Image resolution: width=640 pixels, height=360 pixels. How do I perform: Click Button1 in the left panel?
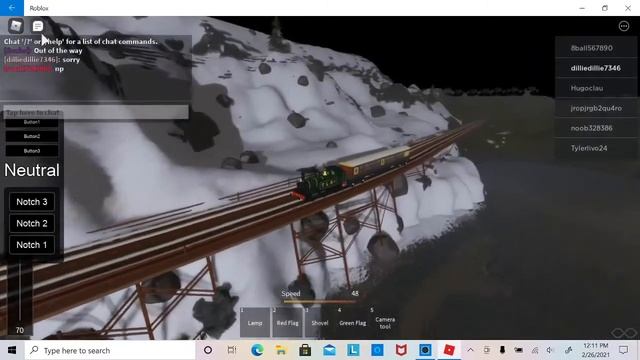(x=32, y=122)
